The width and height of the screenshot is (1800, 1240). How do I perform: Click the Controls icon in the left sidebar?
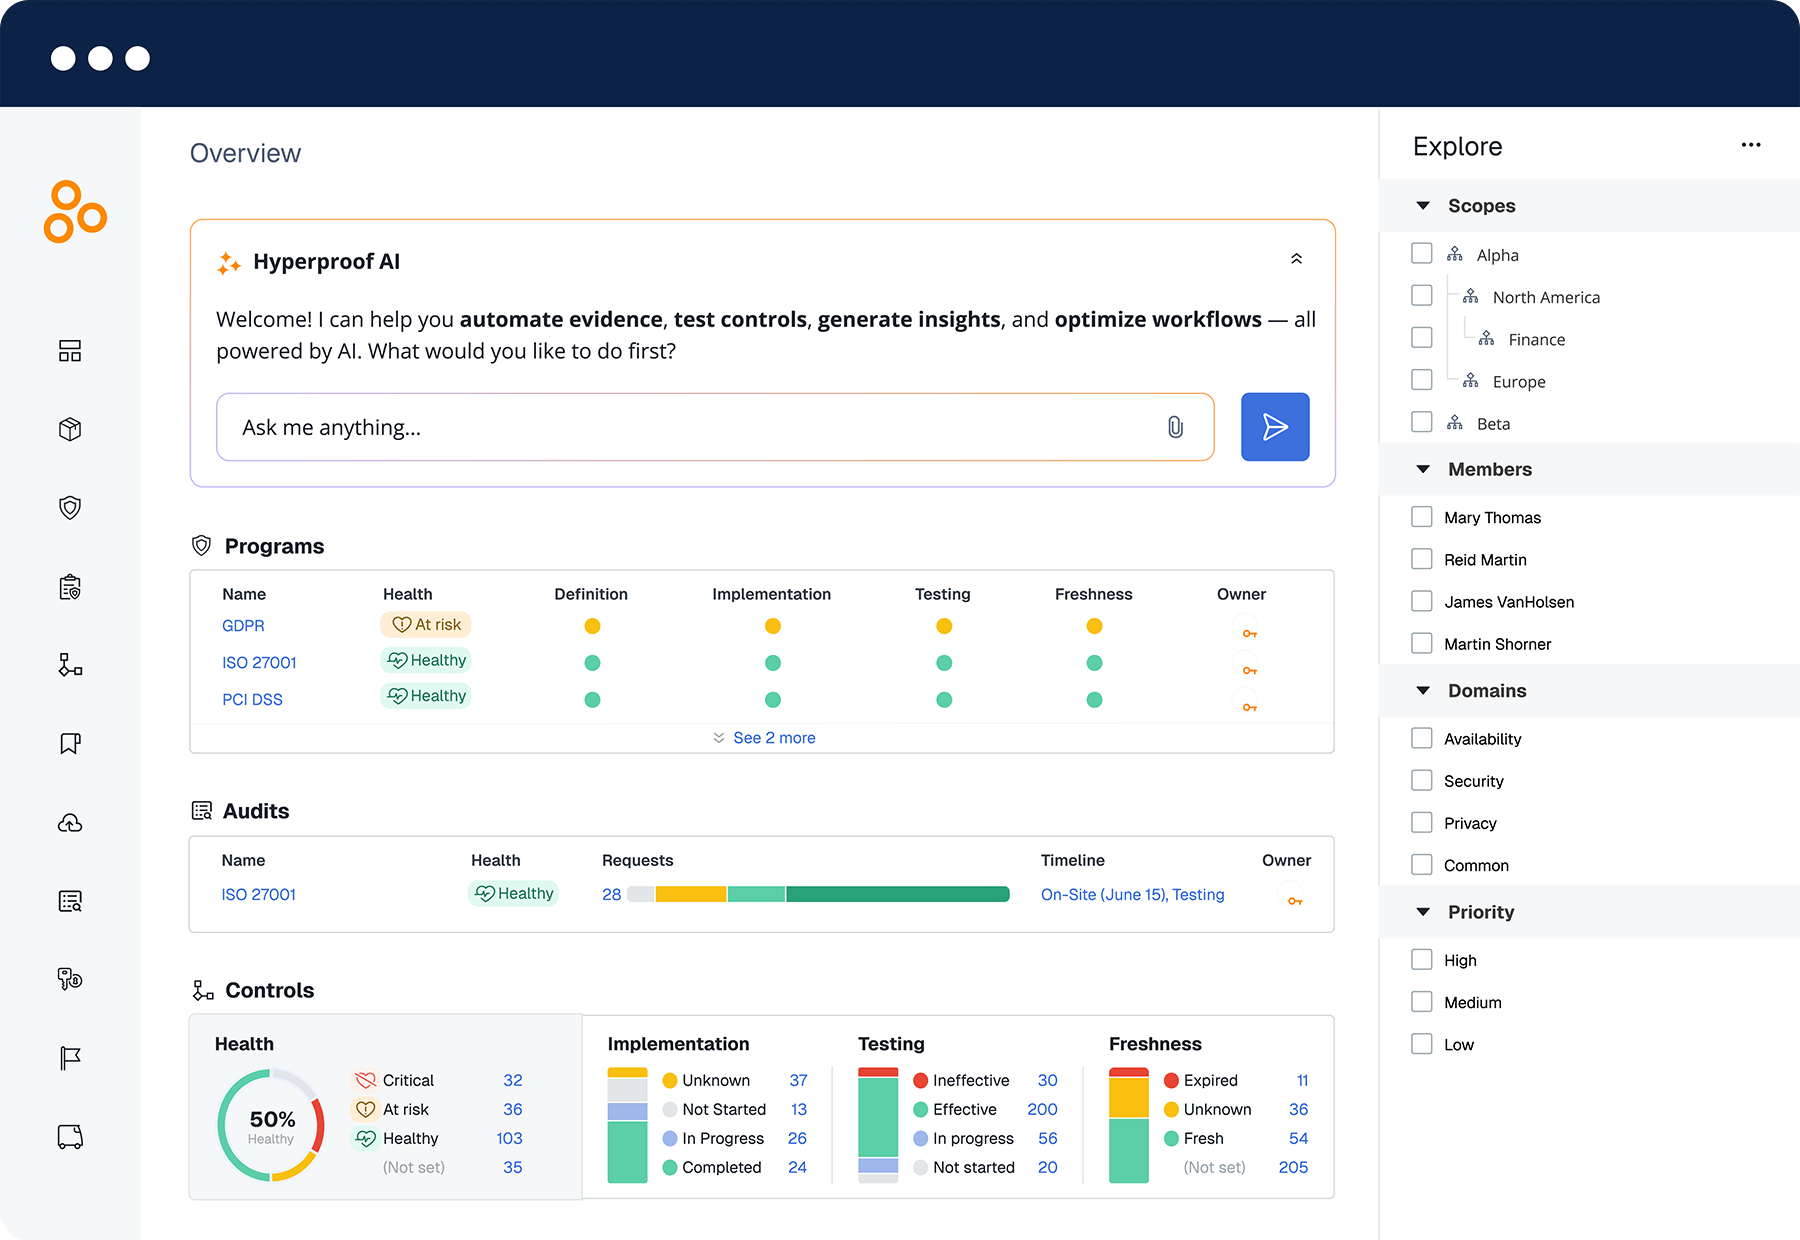[x=69, y=665]
